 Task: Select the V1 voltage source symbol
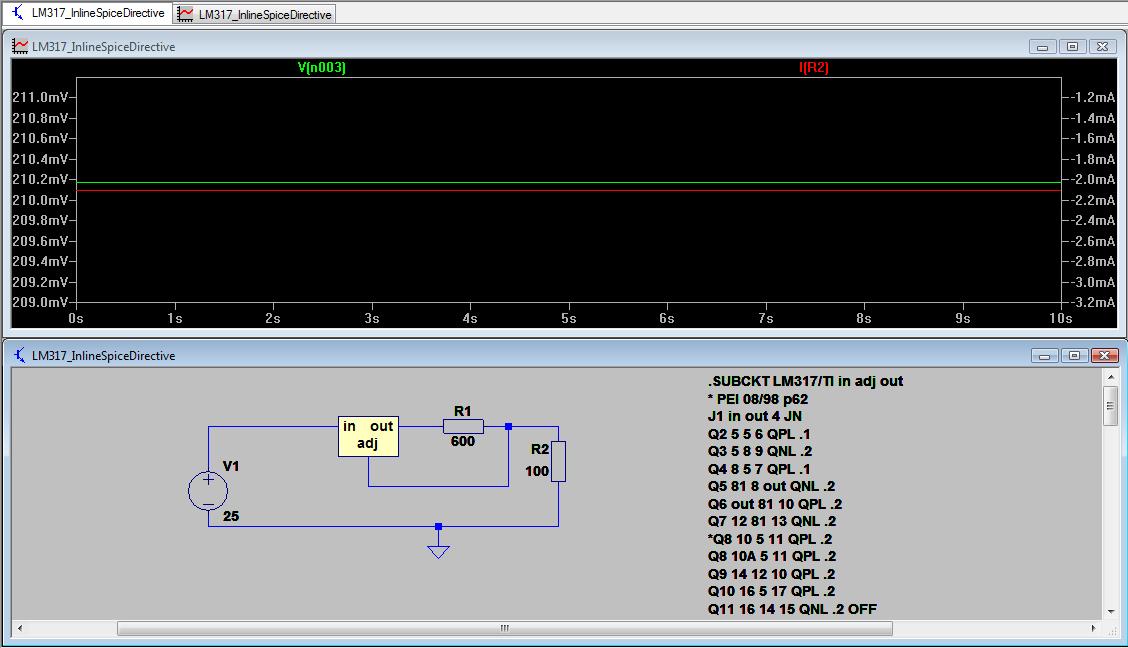tap(208, 491)
